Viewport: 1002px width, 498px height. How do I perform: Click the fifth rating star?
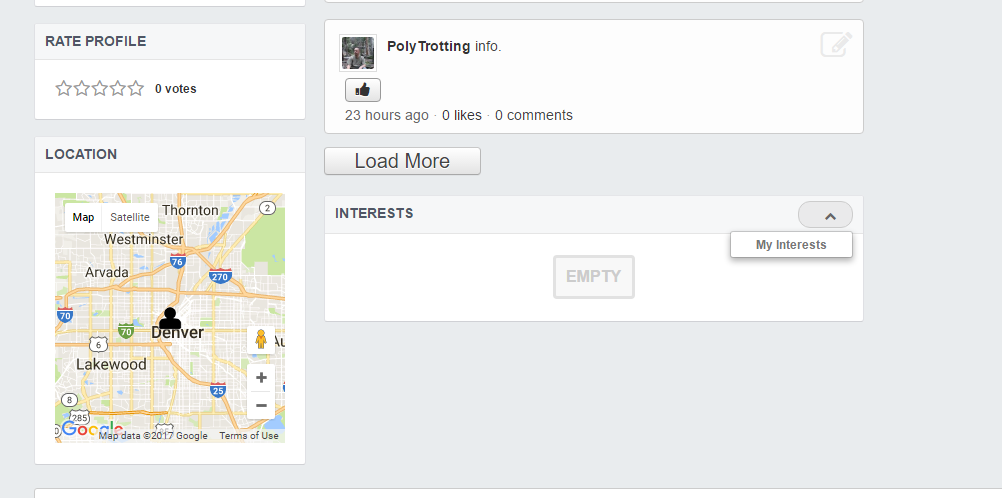pos(136,88)
